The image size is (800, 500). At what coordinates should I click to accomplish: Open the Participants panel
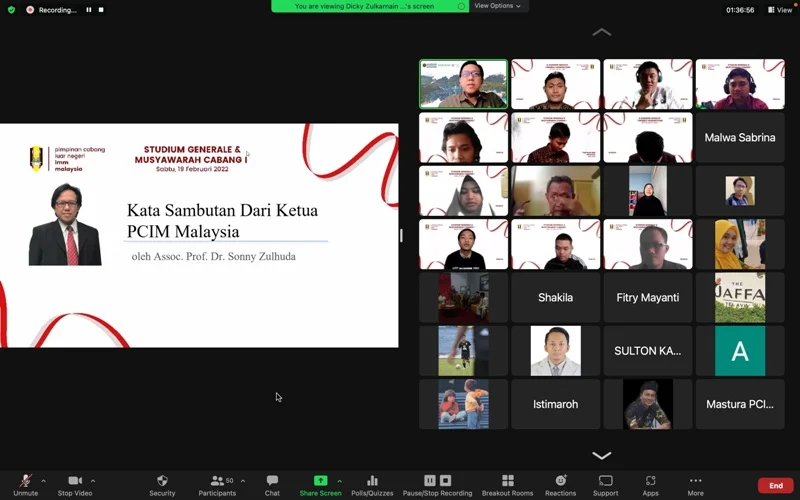217,485
